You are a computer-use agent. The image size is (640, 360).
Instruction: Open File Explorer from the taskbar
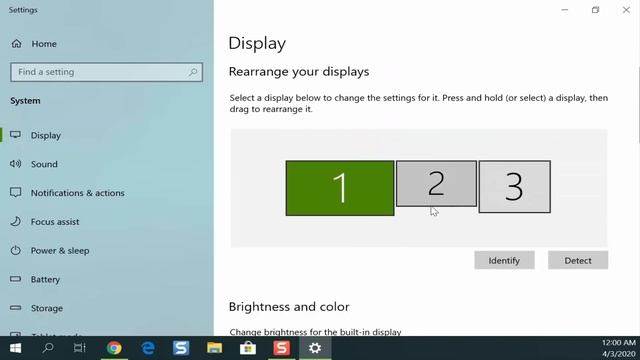click(214, 348)
